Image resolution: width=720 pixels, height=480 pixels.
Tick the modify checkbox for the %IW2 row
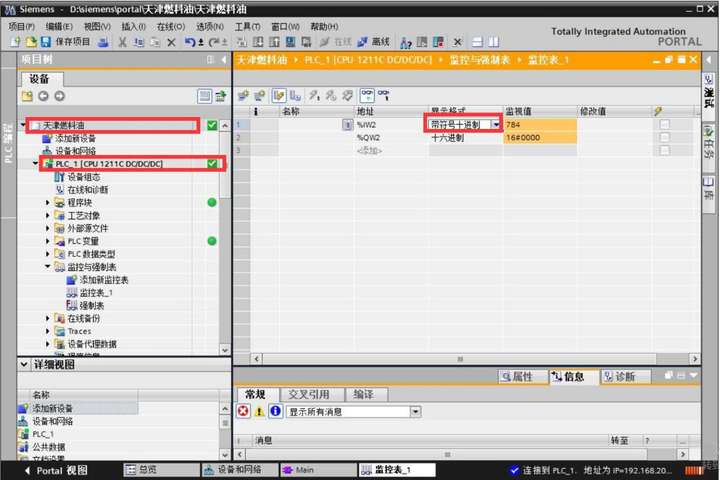point(664,124)
